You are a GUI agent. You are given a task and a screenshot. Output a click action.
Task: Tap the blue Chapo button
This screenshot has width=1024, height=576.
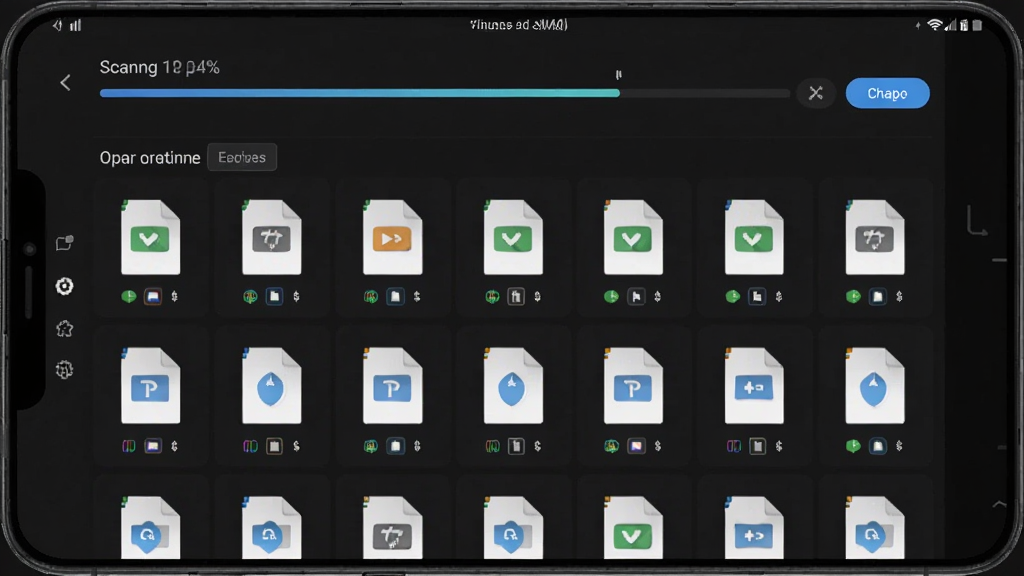[888, 93]
